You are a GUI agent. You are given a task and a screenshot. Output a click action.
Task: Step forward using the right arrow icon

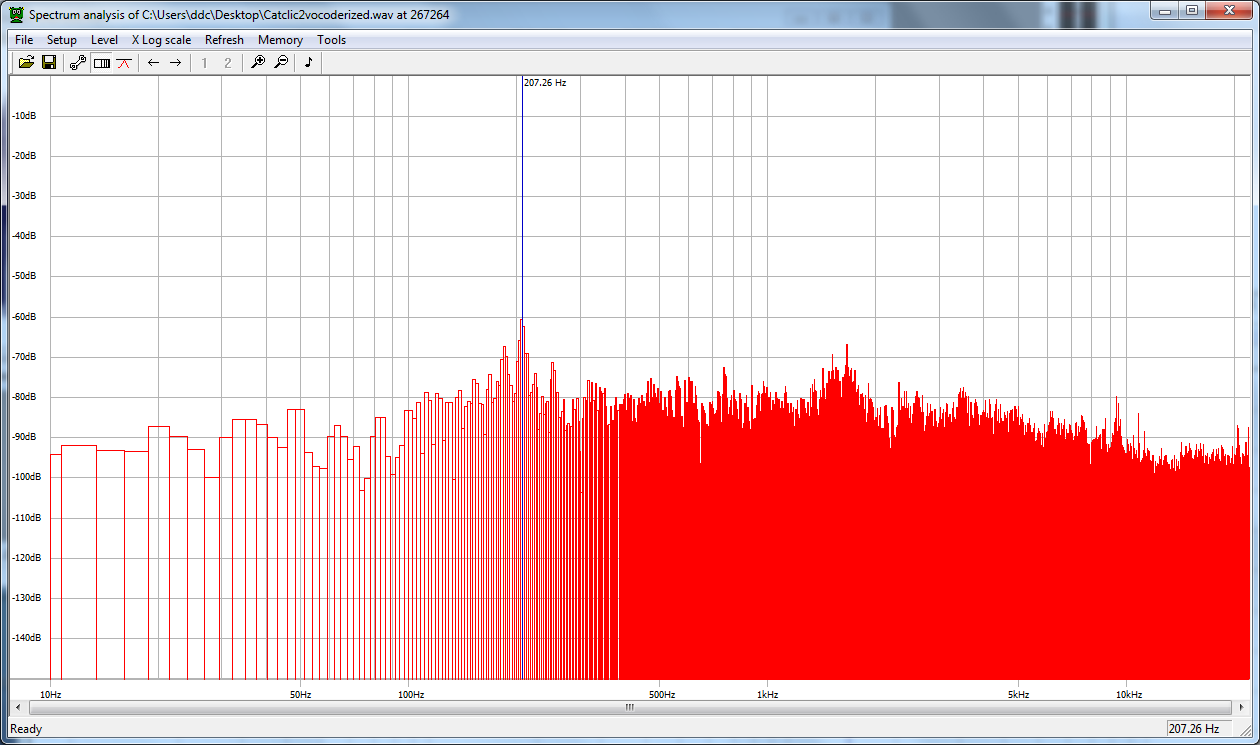coord(176,62)
